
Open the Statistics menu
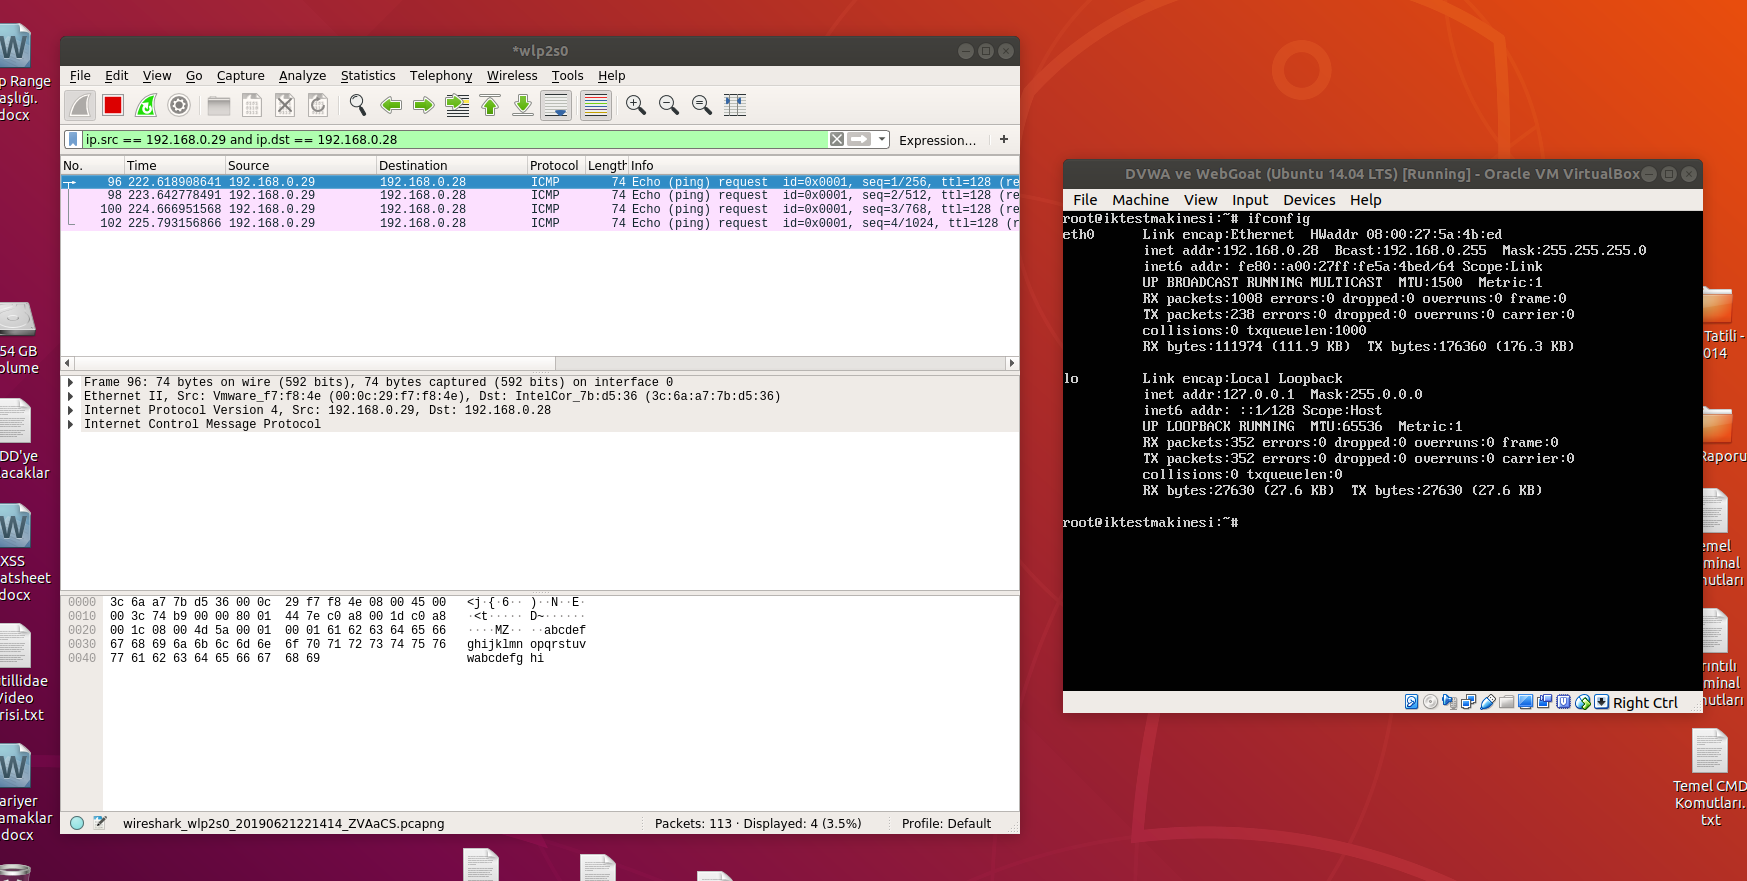click(367, 76)
